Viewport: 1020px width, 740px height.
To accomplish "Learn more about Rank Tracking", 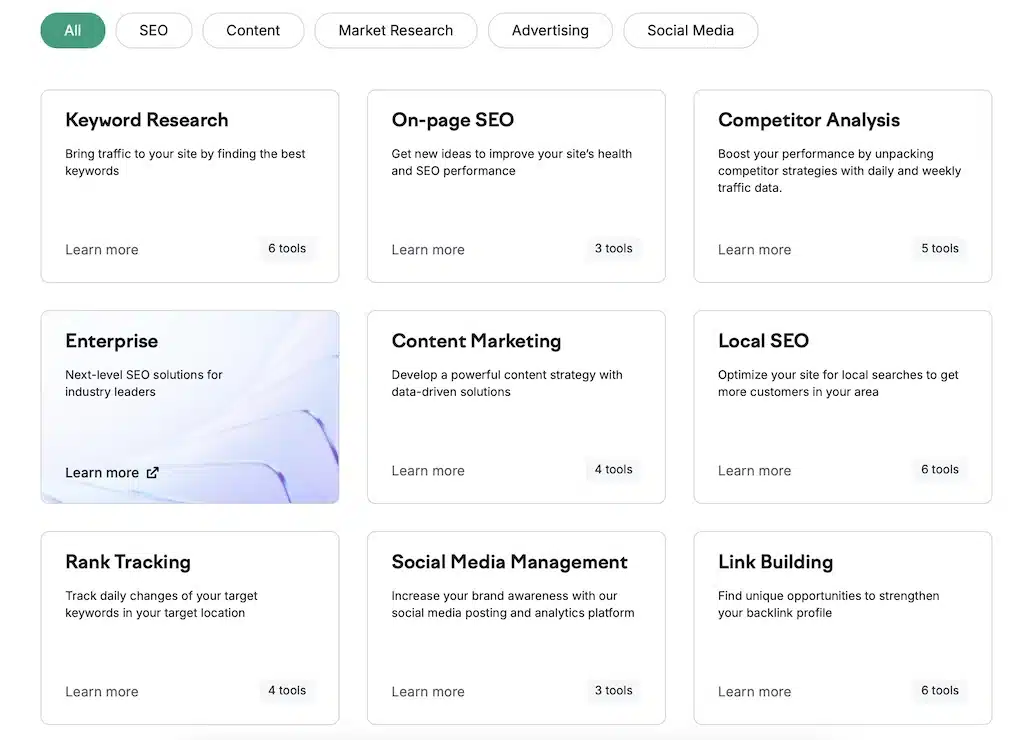I will 101,691.
